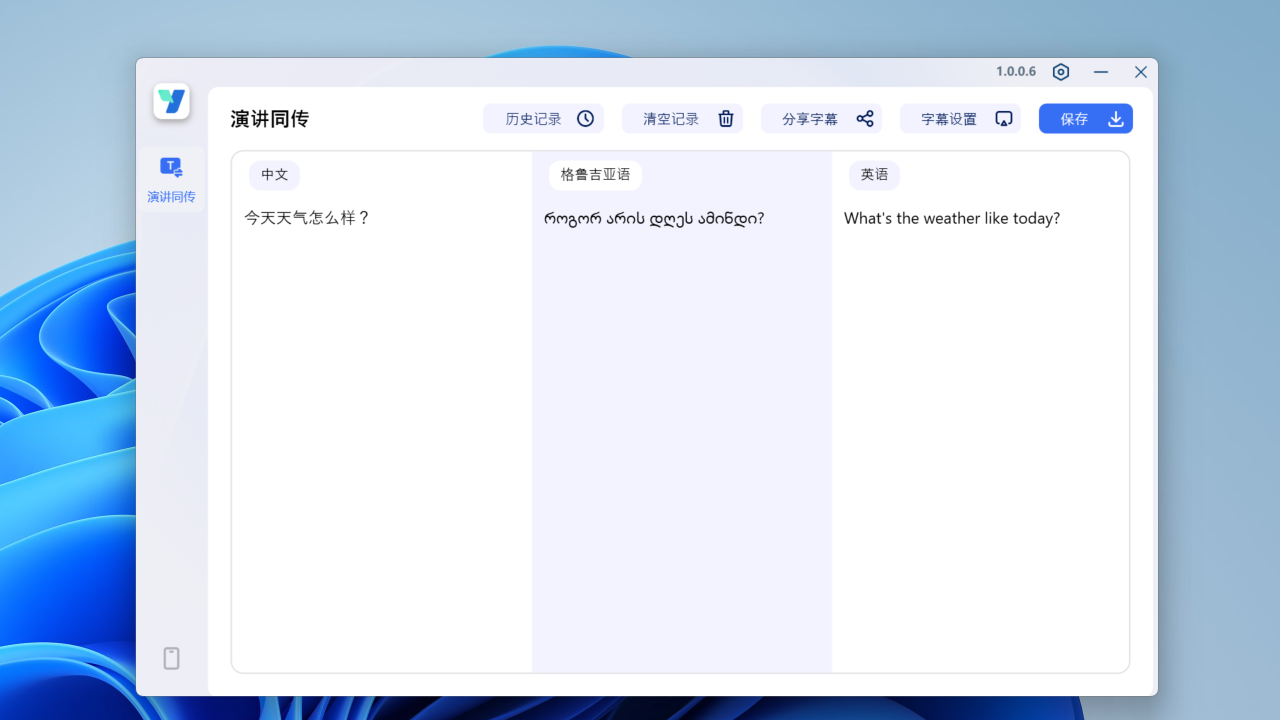Open the settings gear in title bar
Image resolution: width=1280 pixels, height=720 pixels.
point(1061,72)
